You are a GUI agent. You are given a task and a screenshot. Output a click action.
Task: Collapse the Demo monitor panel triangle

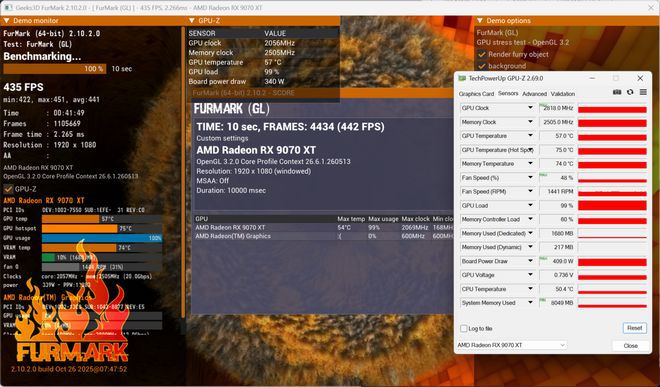6,21
